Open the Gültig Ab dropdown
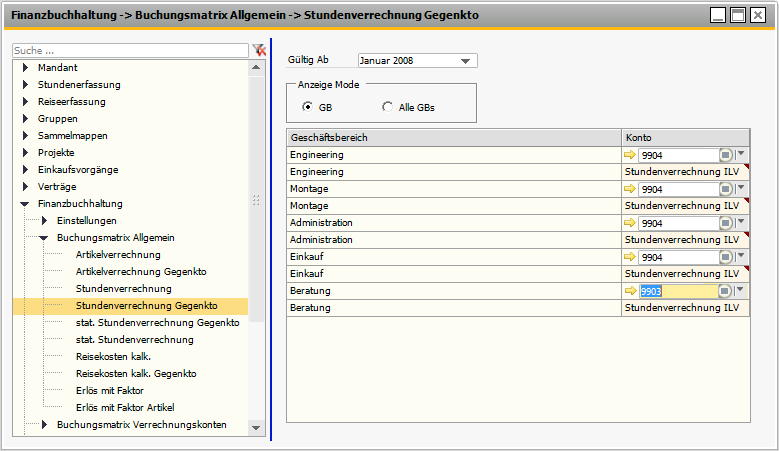This screenshot has height=451, width=779. pos(465,61)
